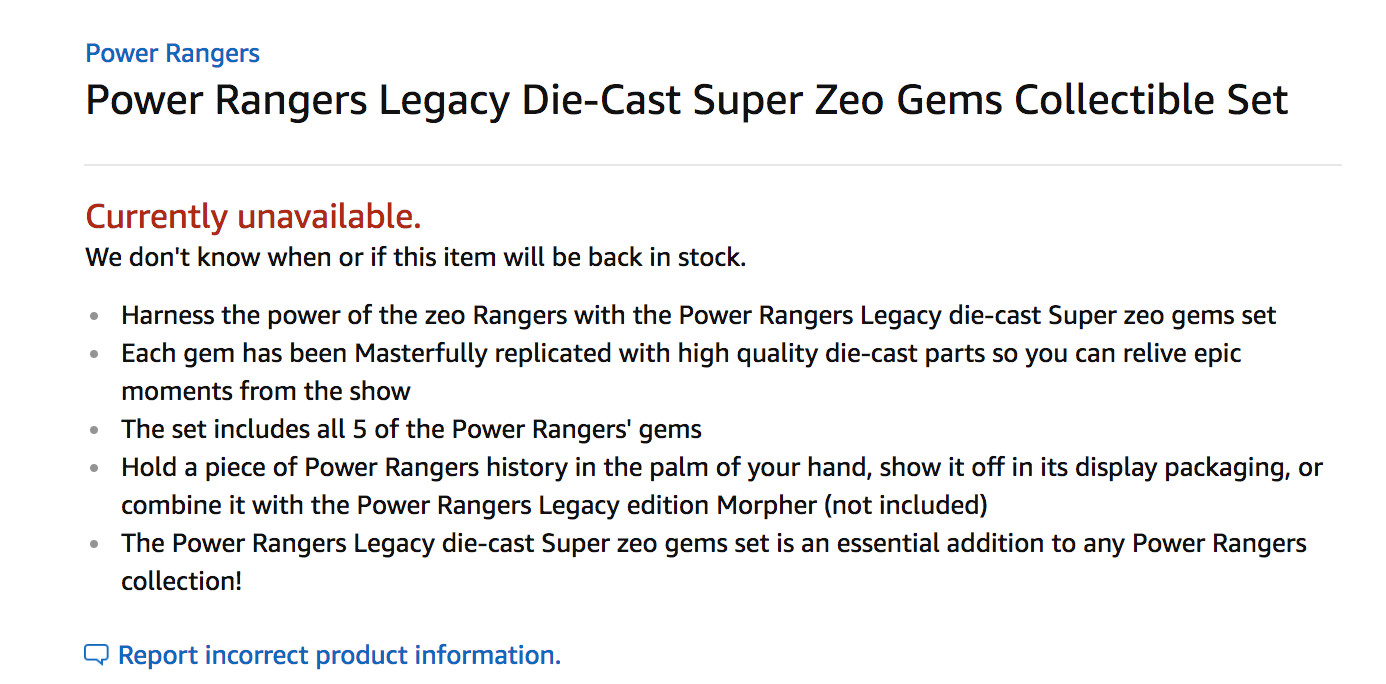Click the essential addition bullet text
The height and width of the screenshot is (684, 1386).
click(x=713, y=544)
